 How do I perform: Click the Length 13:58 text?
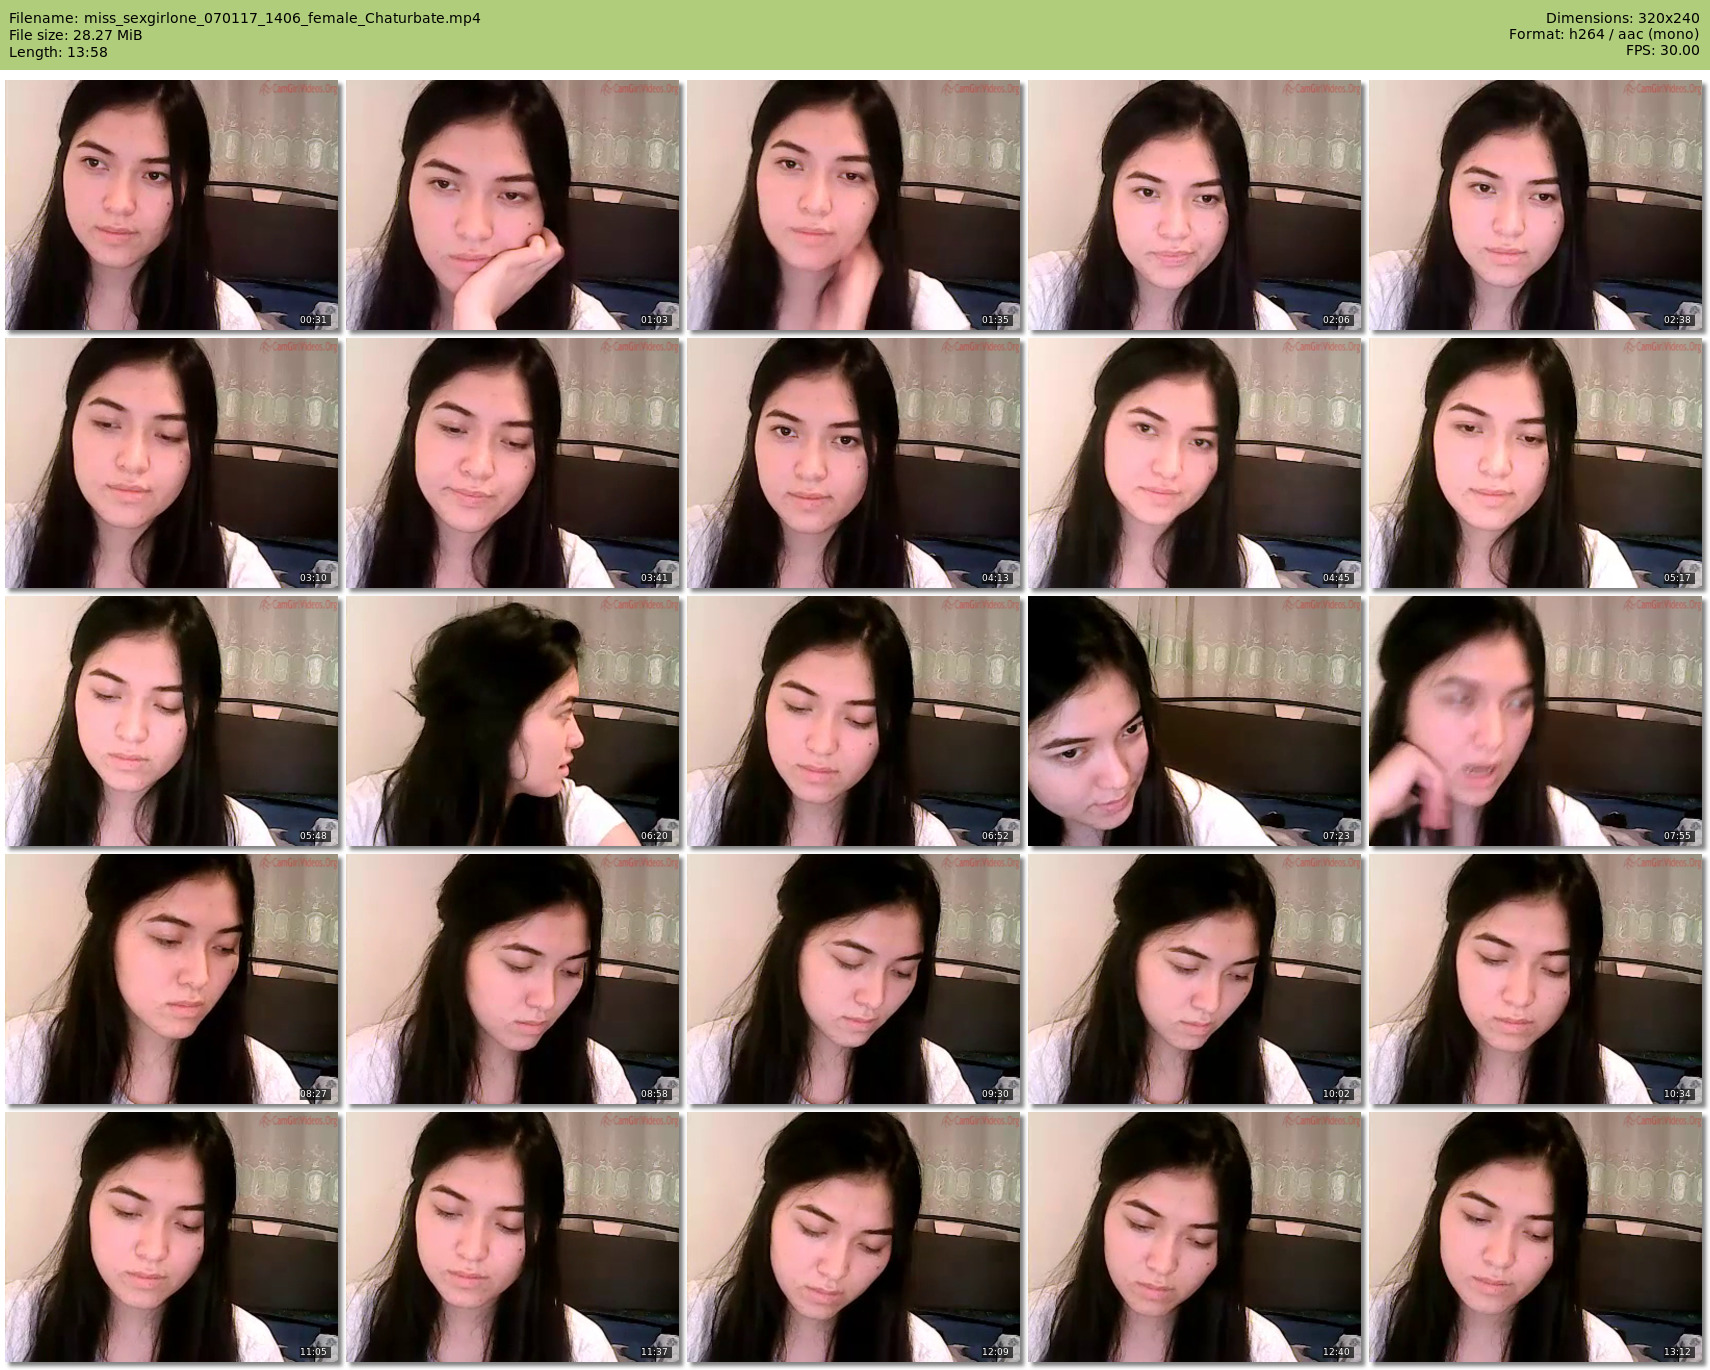(x=58, y=52)
